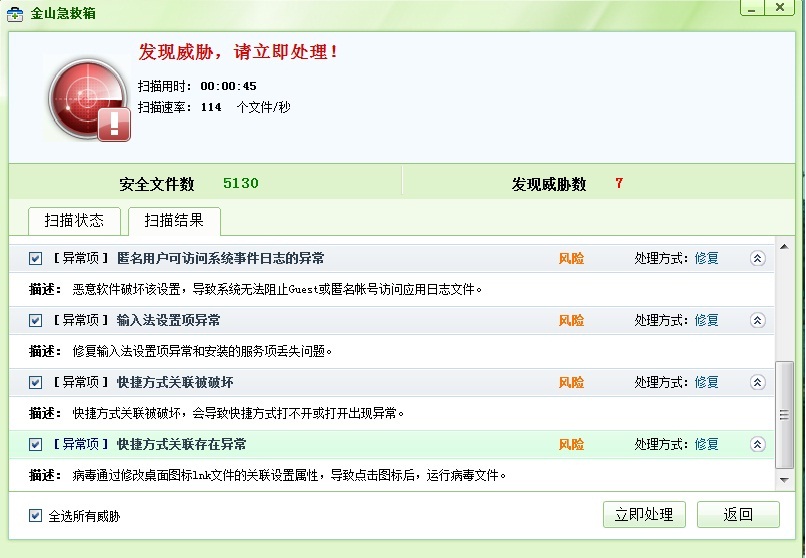Select the 快捷方式关联存在异常 item title
806x558 pixels.
(x=181, y=444)
